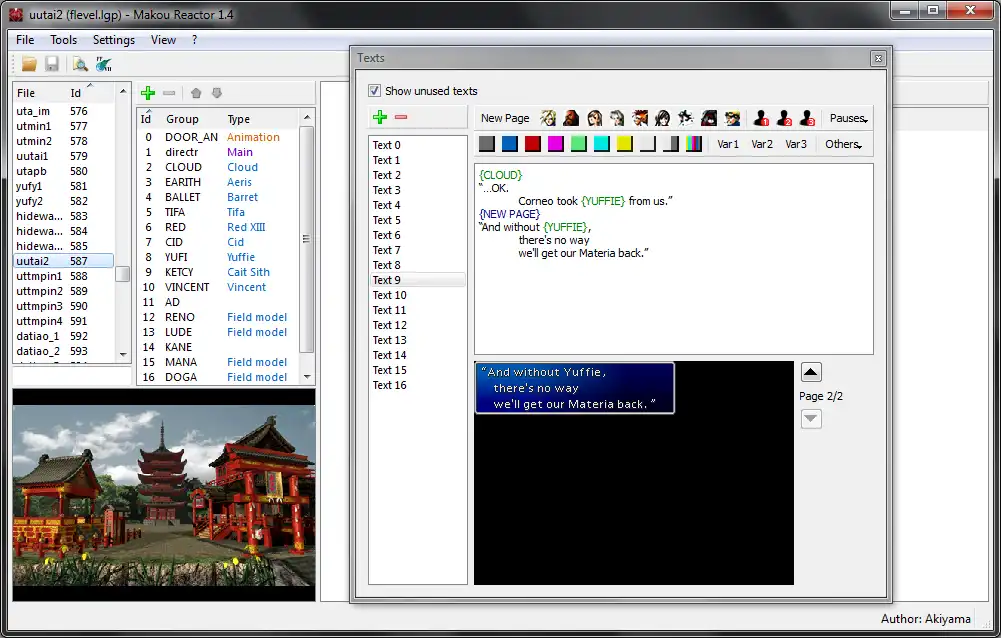Open the Settings menu

click(x=114, y=40)
